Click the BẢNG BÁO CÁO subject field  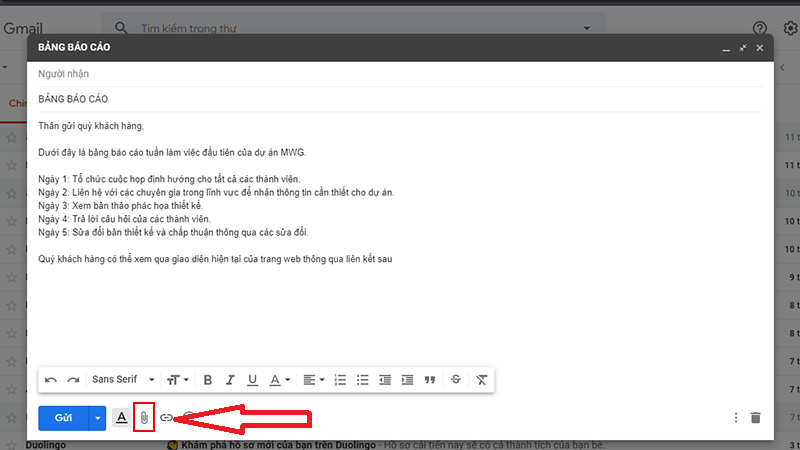[x=400, y=99]
